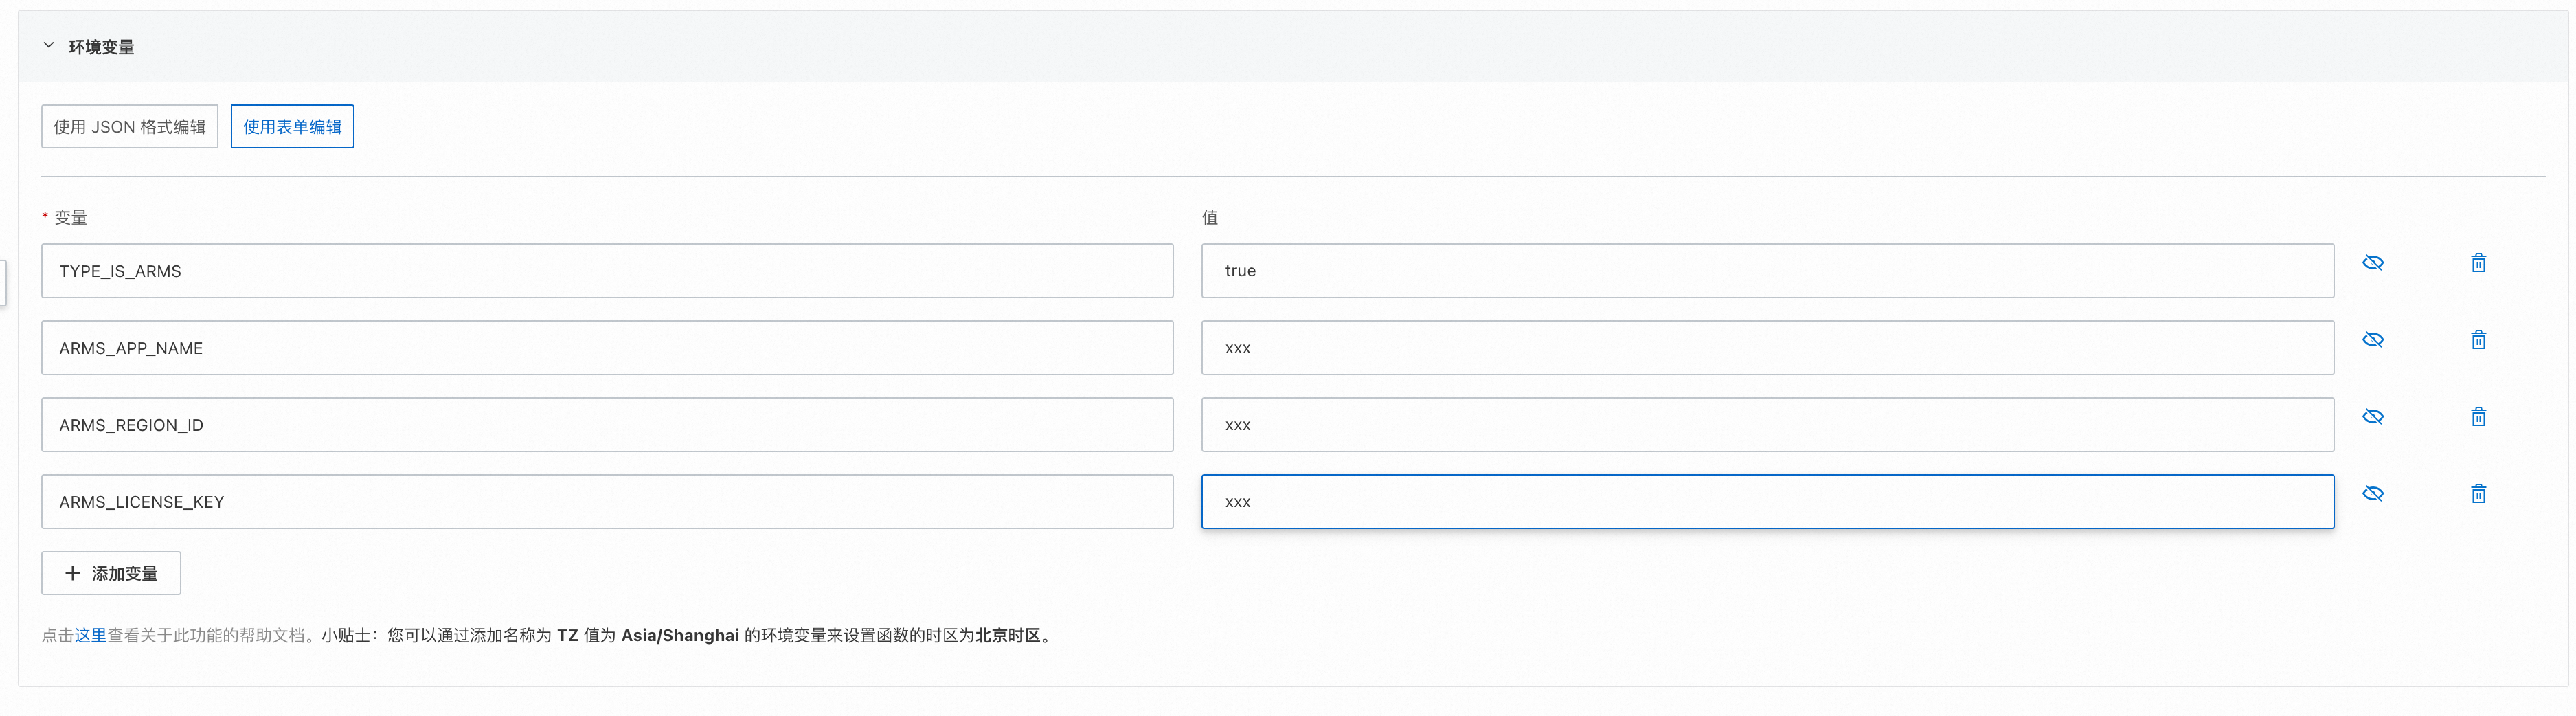Click the 环境变量 section title
The width and height of the screenshot is (2576, 716).
point(101,47)
